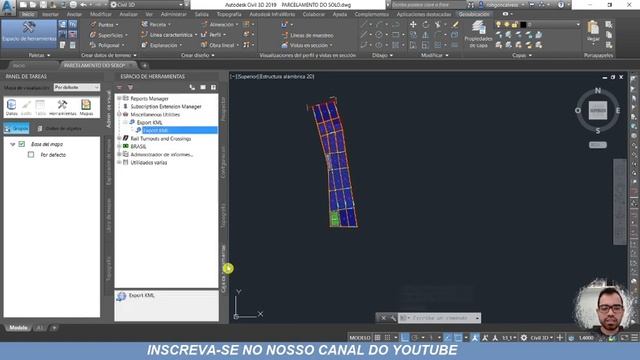Click the settings gear in status bar
This screenshot has height=360, width=640.
click(x=524, y=338)
